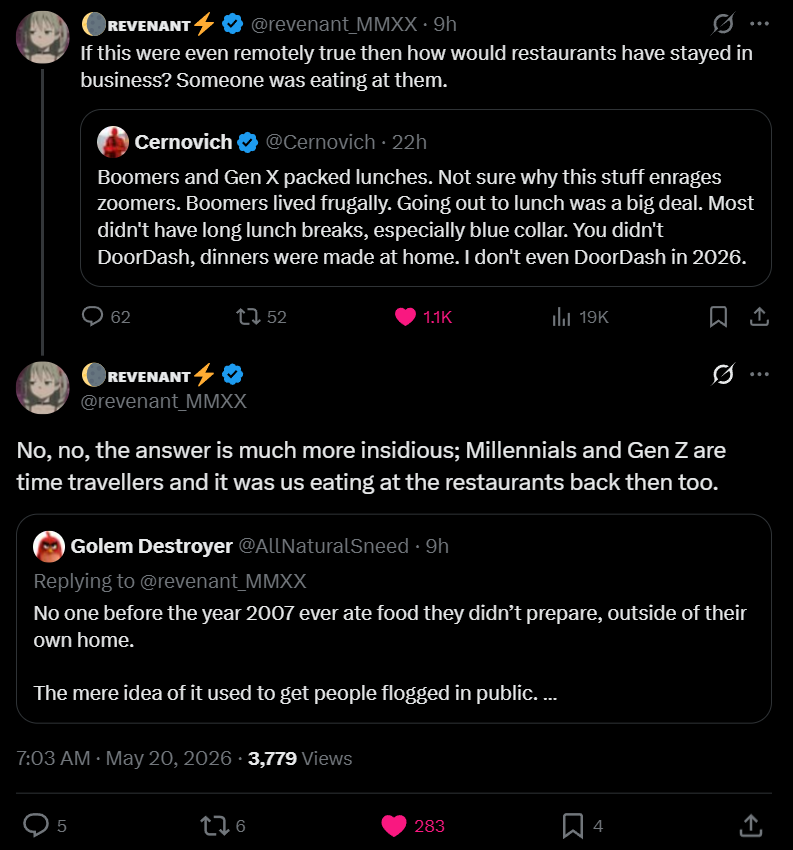Open the @revenant_MMXX profile handle link
This screenshot has height=850, width=793.
164,401
